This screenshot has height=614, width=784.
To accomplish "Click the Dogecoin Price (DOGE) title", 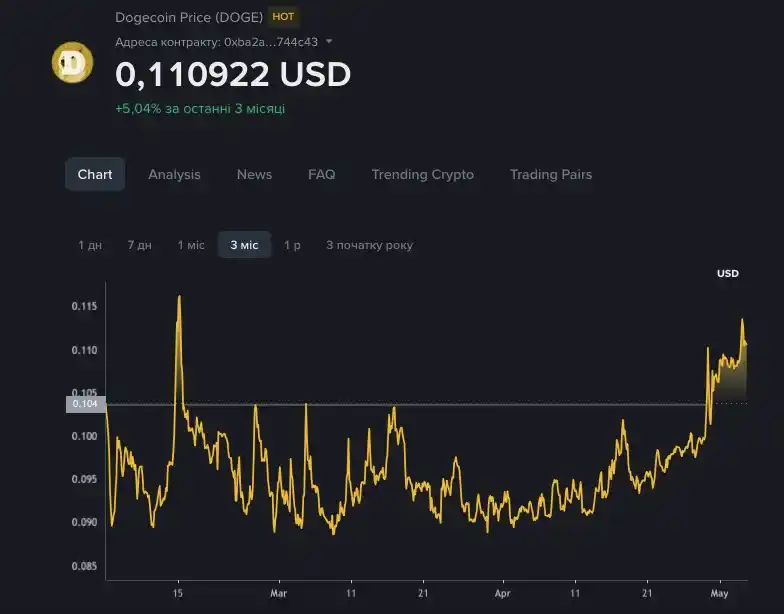I will [x=189, y=18].
